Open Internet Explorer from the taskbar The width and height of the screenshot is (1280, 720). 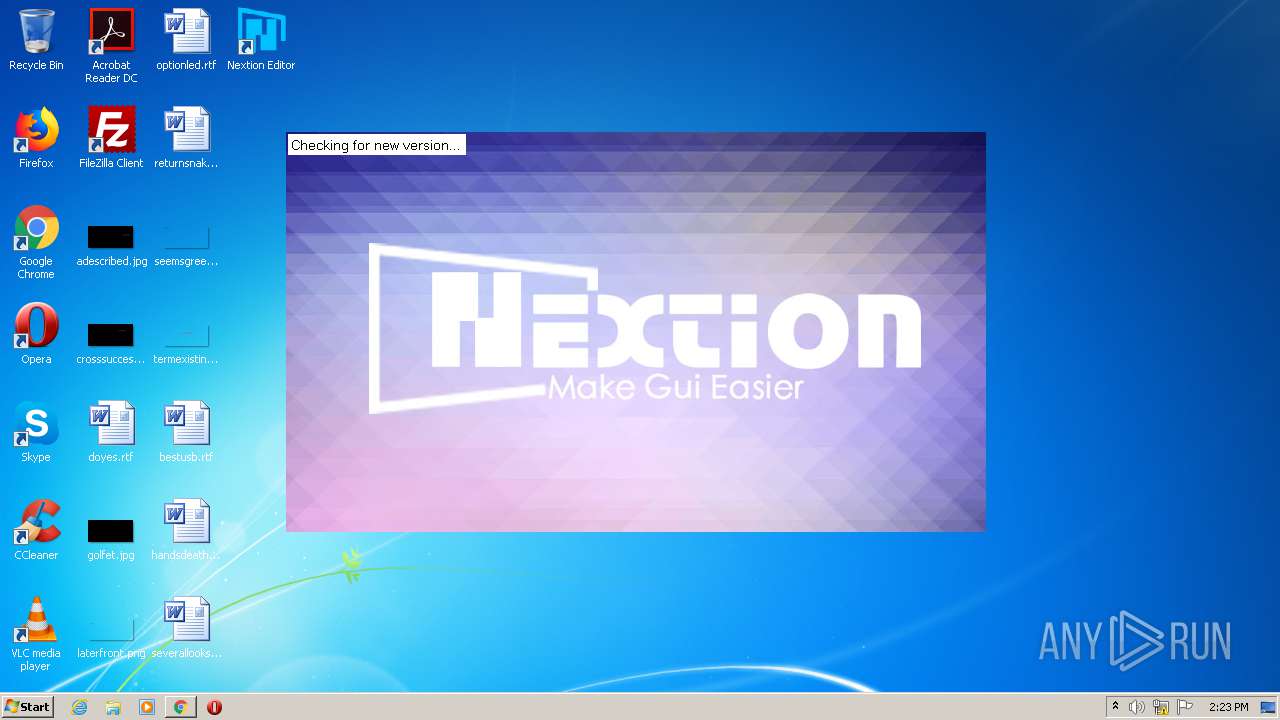coord(79,707)
